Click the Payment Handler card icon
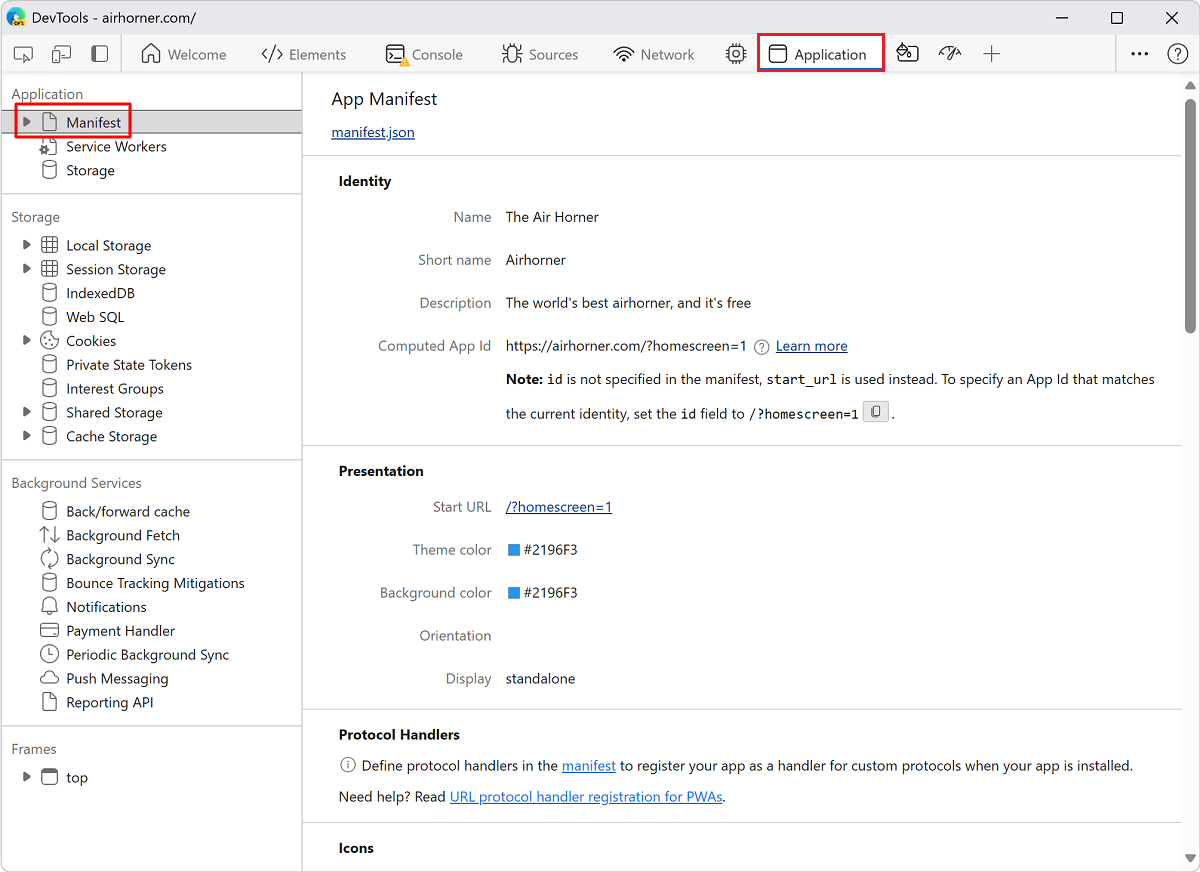This screenshot has height=872, width=1200. click(49, 631)
